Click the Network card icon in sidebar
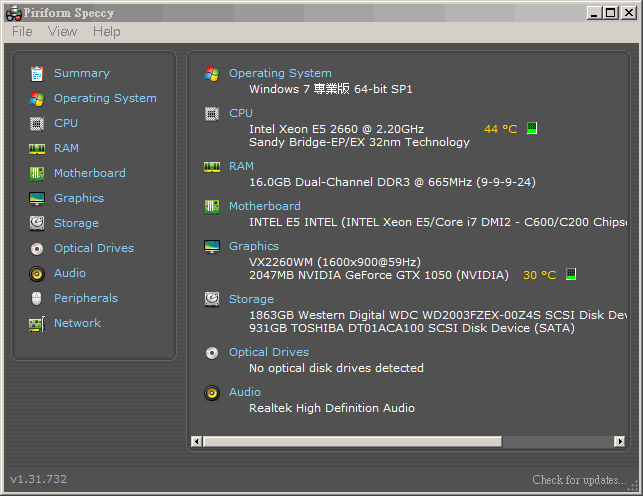 37,324
